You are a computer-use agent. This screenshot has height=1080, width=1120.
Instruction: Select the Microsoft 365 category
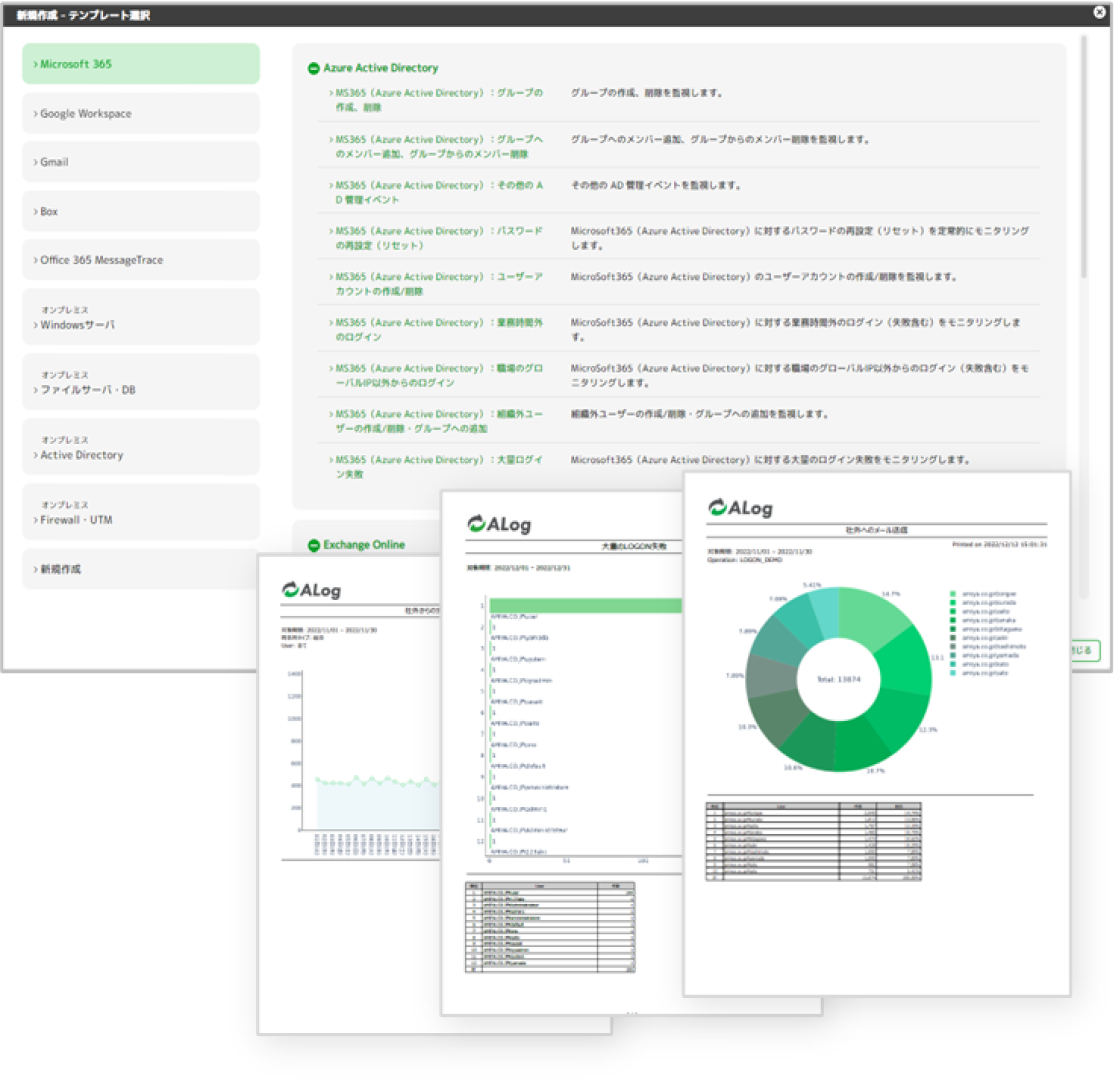point(141,64)
